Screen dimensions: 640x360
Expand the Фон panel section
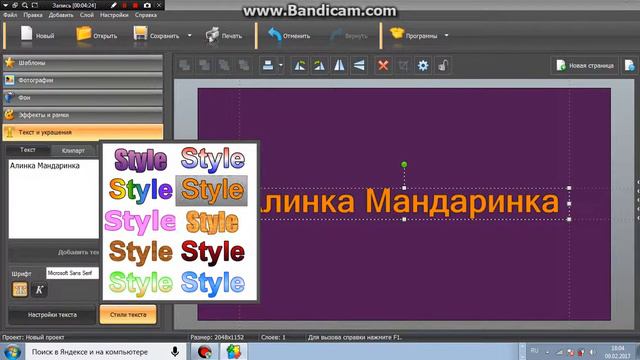click(83, 98)
